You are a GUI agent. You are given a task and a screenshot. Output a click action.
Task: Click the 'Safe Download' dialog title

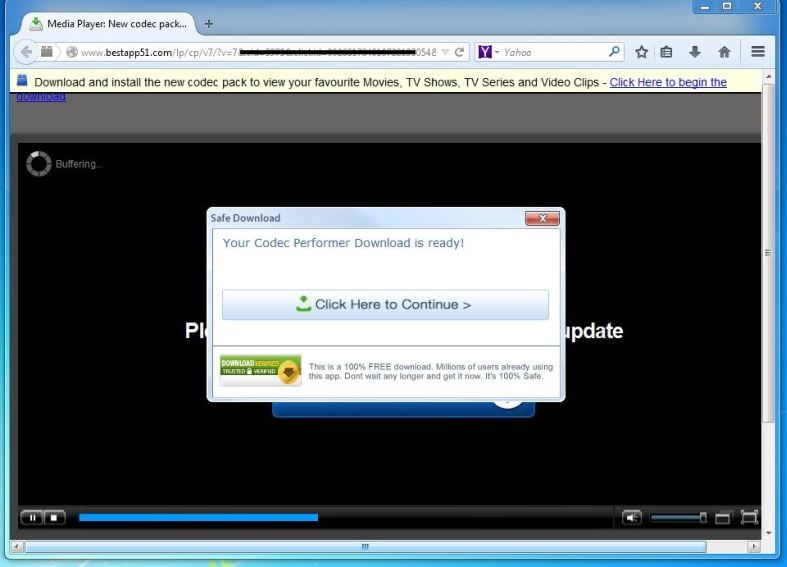point(245,218)
